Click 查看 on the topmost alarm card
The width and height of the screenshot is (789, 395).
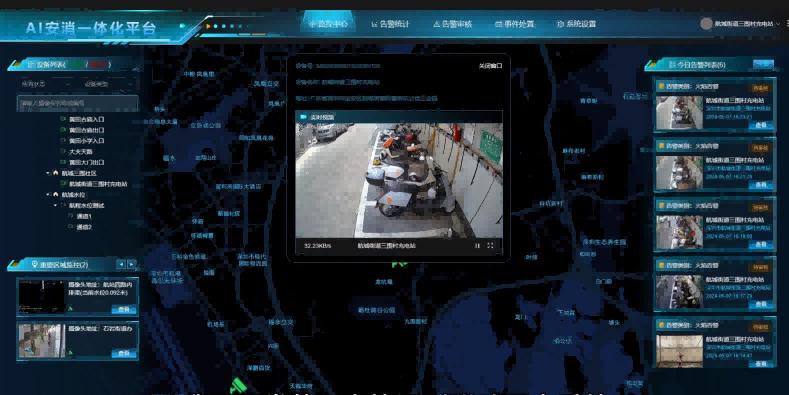[760, 125]
